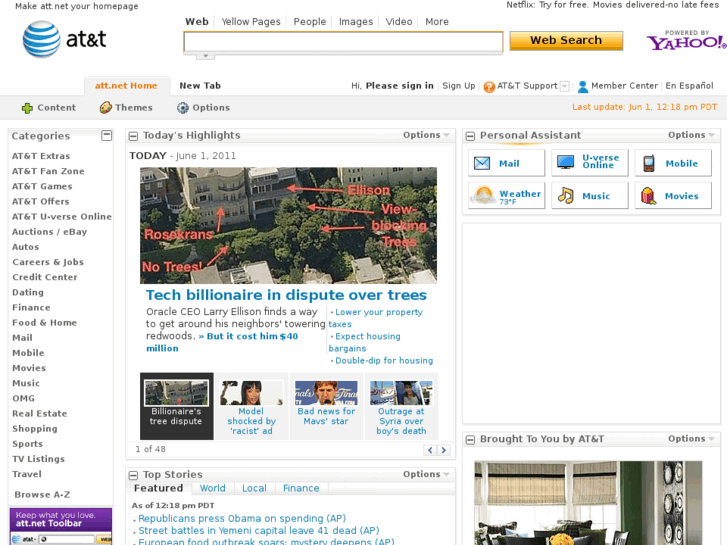
Task: Click the green plus Content icon
Action: 27,108
